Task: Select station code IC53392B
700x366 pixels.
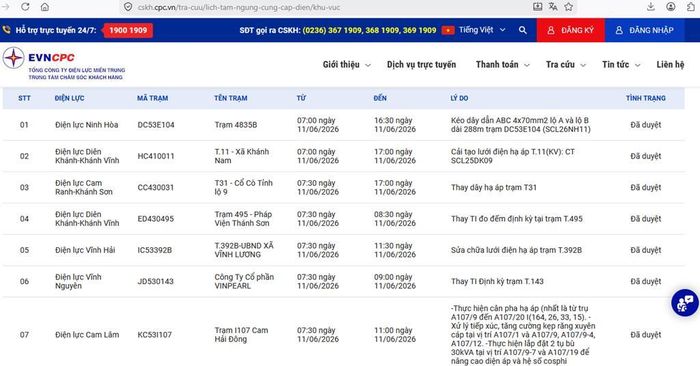Action: point(154,250)
